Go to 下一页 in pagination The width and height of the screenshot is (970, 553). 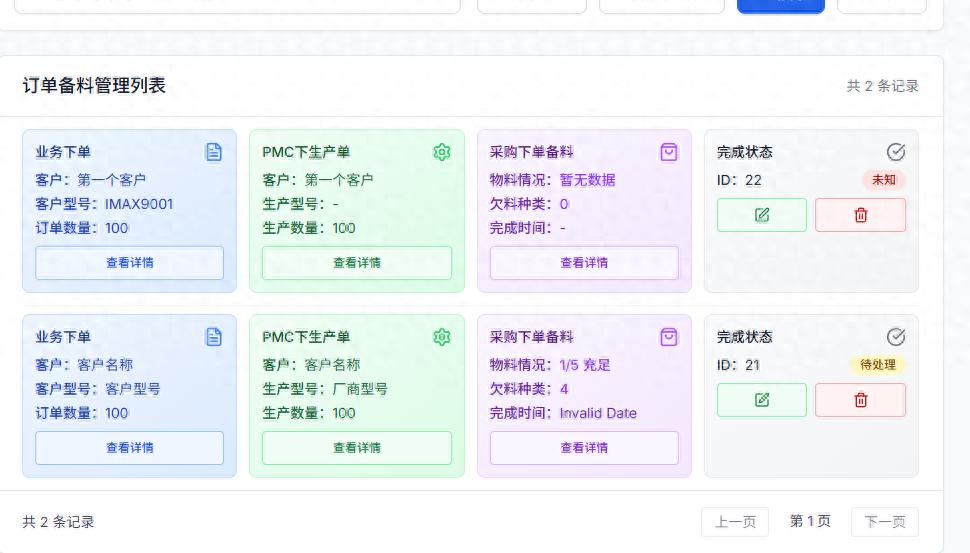[x=884, y=522]
